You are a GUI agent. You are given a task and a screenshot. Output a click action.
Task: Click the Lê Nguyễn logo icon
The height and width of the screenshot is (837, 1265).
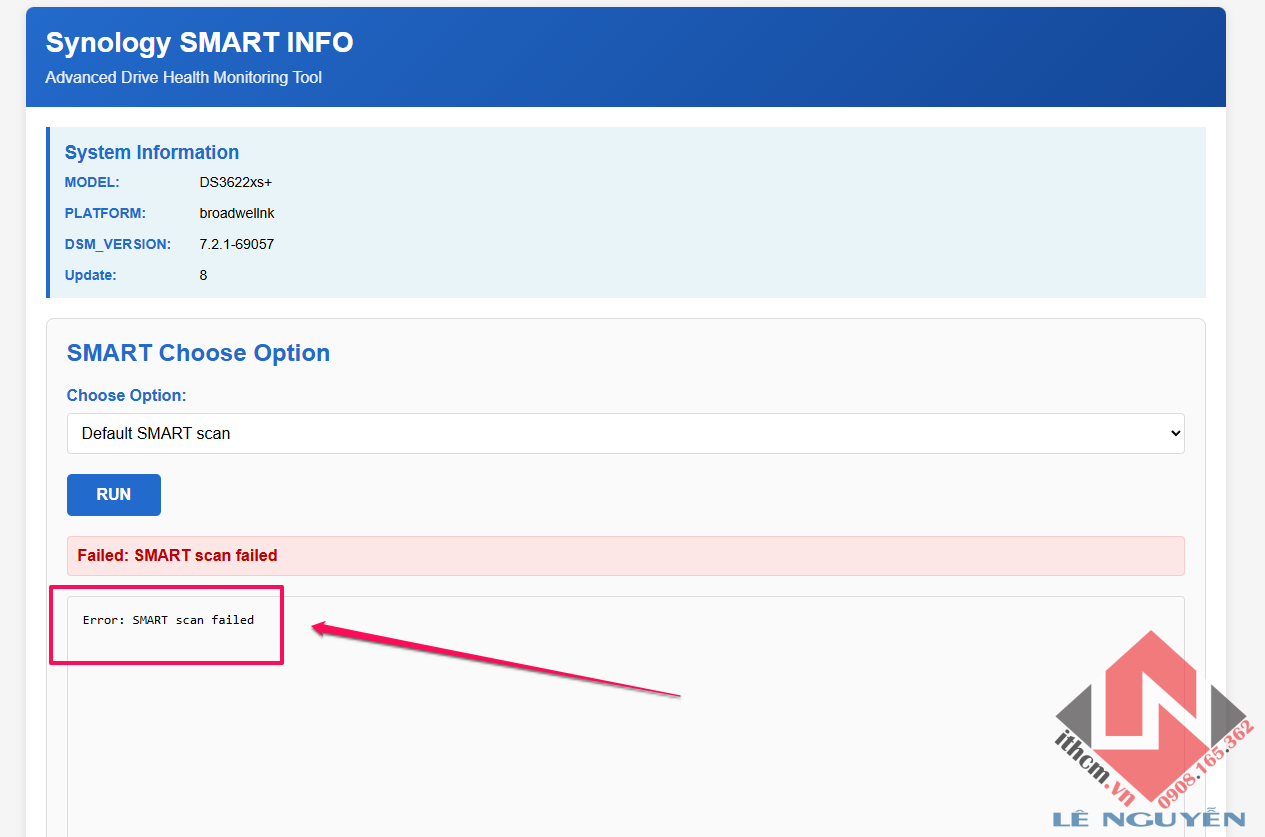(x=1150, y=710)
